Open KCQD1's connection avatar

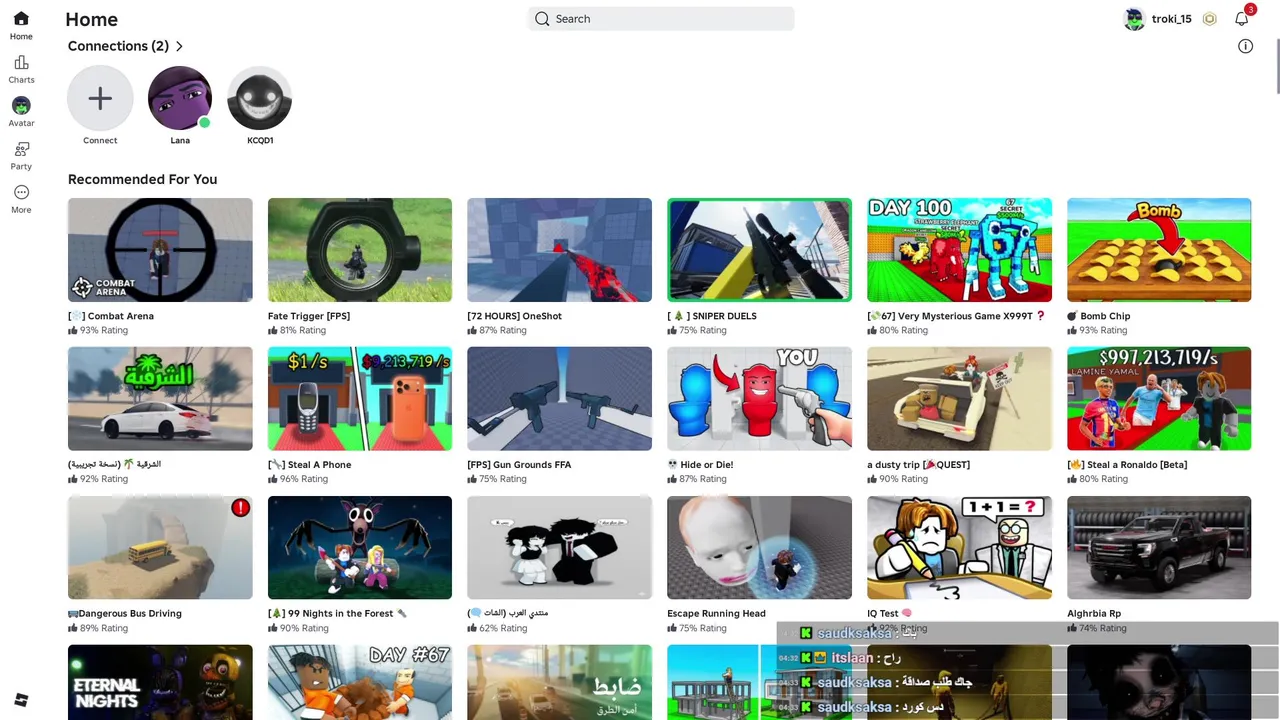[260, 98]
